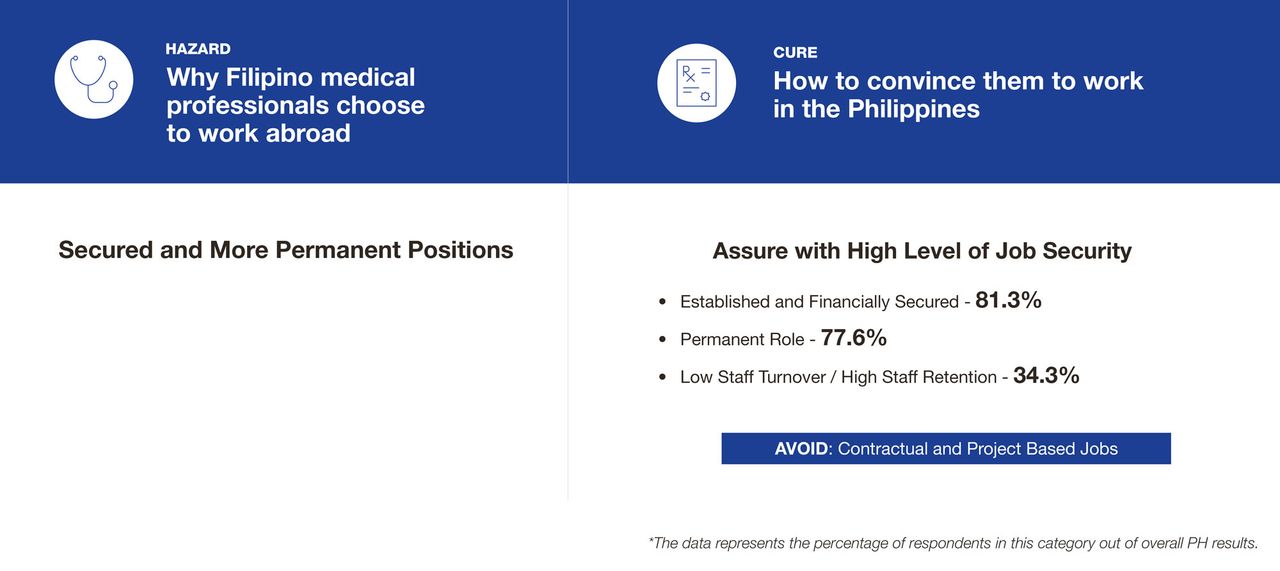1280x571 pixels.
Task: Click the 81.3% statistic
Action: coord(1008,300)
